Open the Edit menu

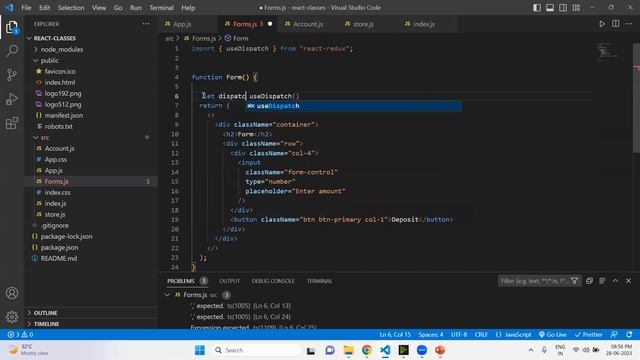(x=44, y=8)
